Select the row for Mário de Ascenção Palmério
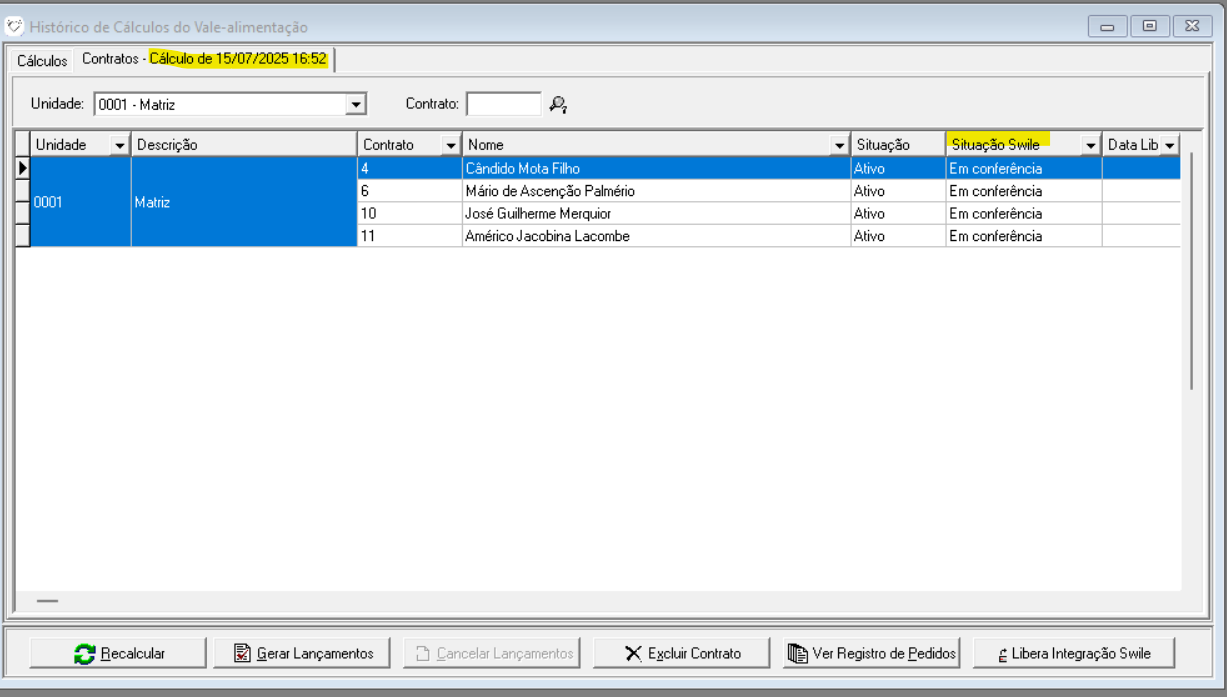1227x697 pixels. [x=550, y=191]
